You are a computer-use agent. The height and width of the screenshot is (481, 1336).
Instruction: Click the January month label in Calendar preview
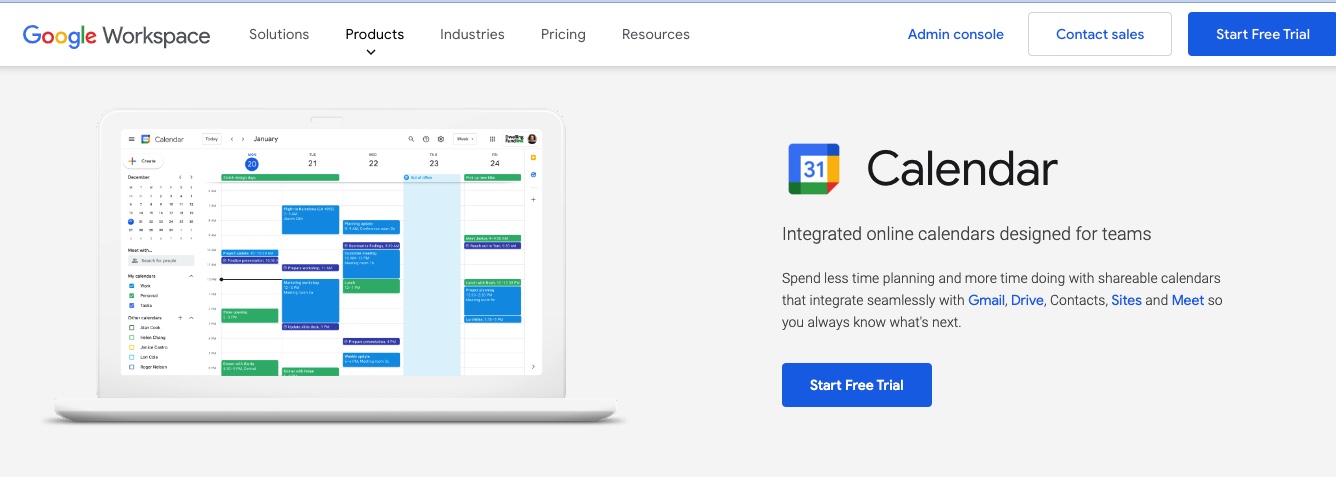[x=266, y=139]
